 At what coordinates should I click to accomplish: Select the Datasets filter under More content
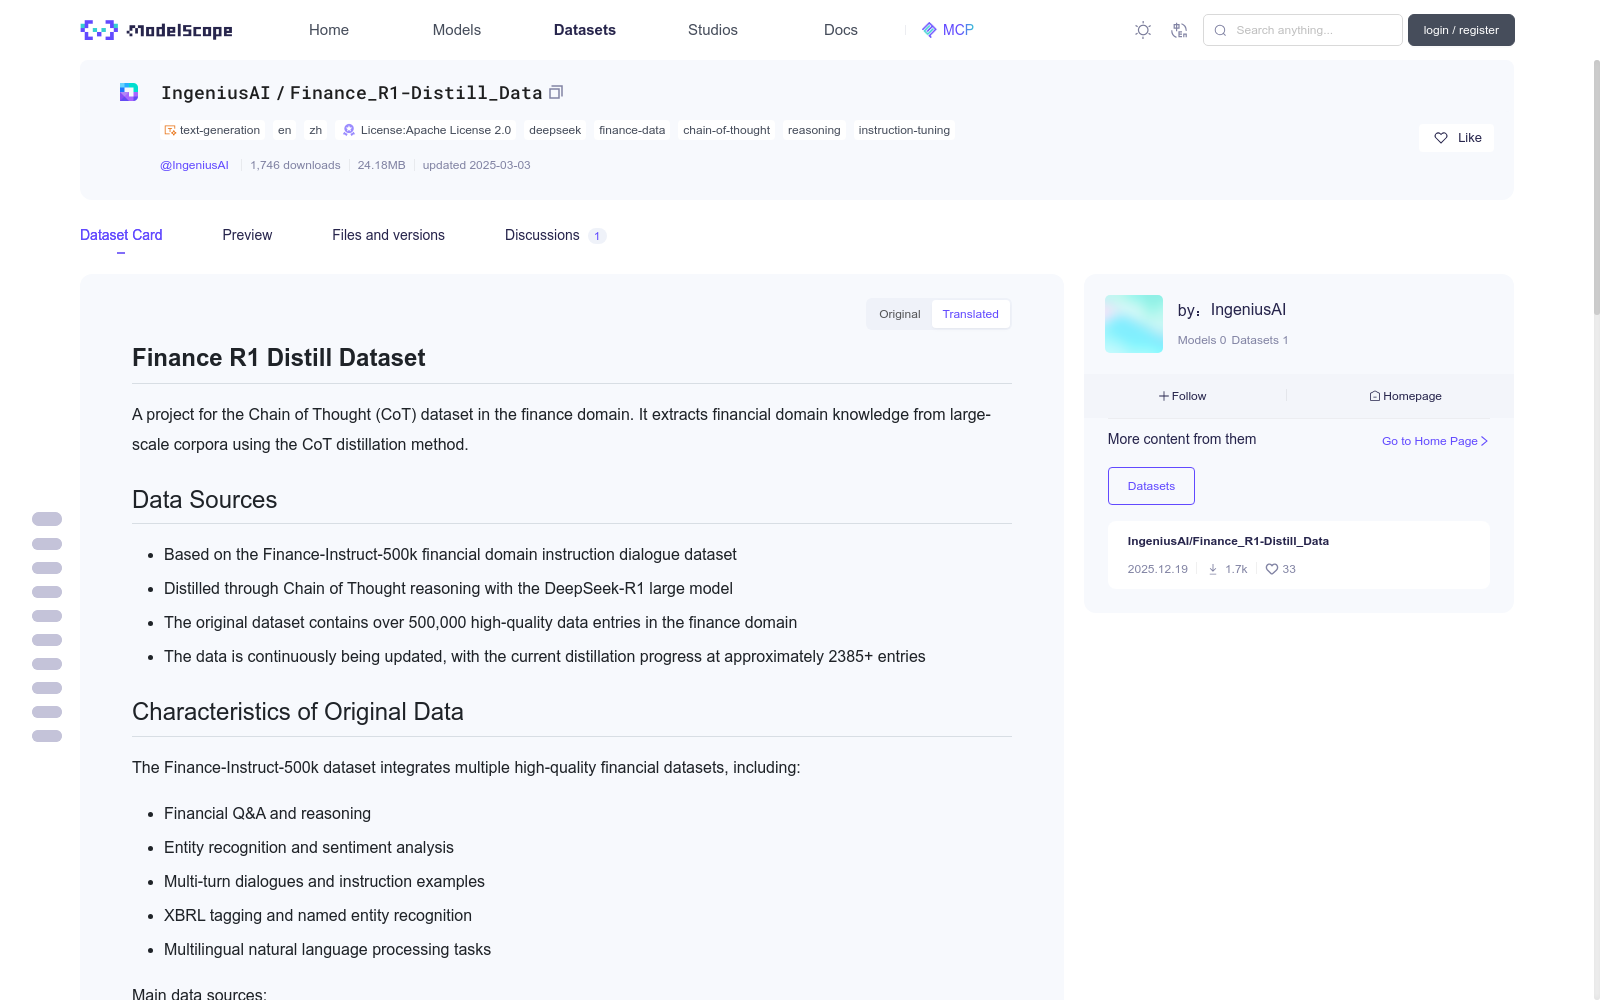click(x=1151, y=486)
